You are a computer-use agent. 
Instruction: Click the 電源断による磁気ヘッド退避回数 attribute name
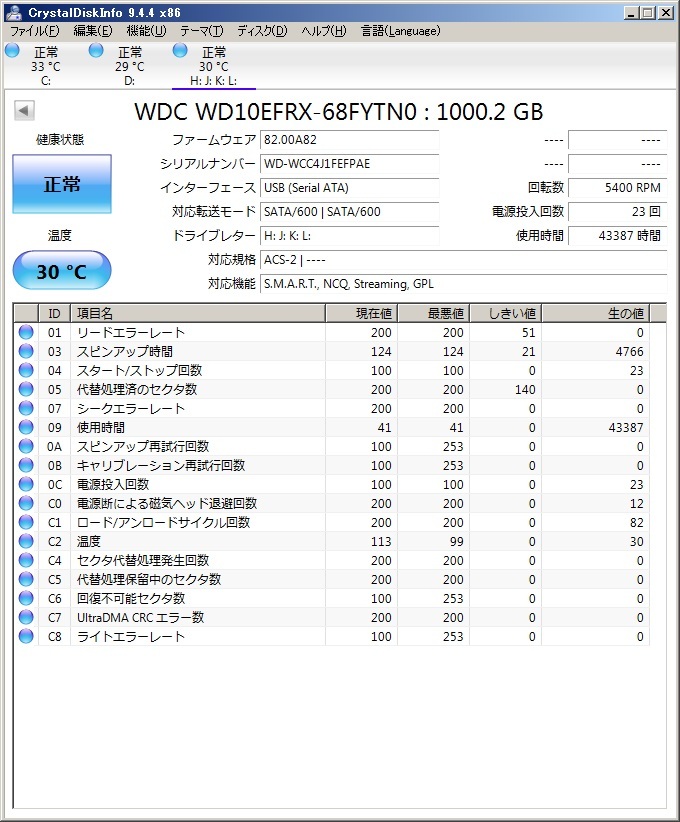(167, 504)
